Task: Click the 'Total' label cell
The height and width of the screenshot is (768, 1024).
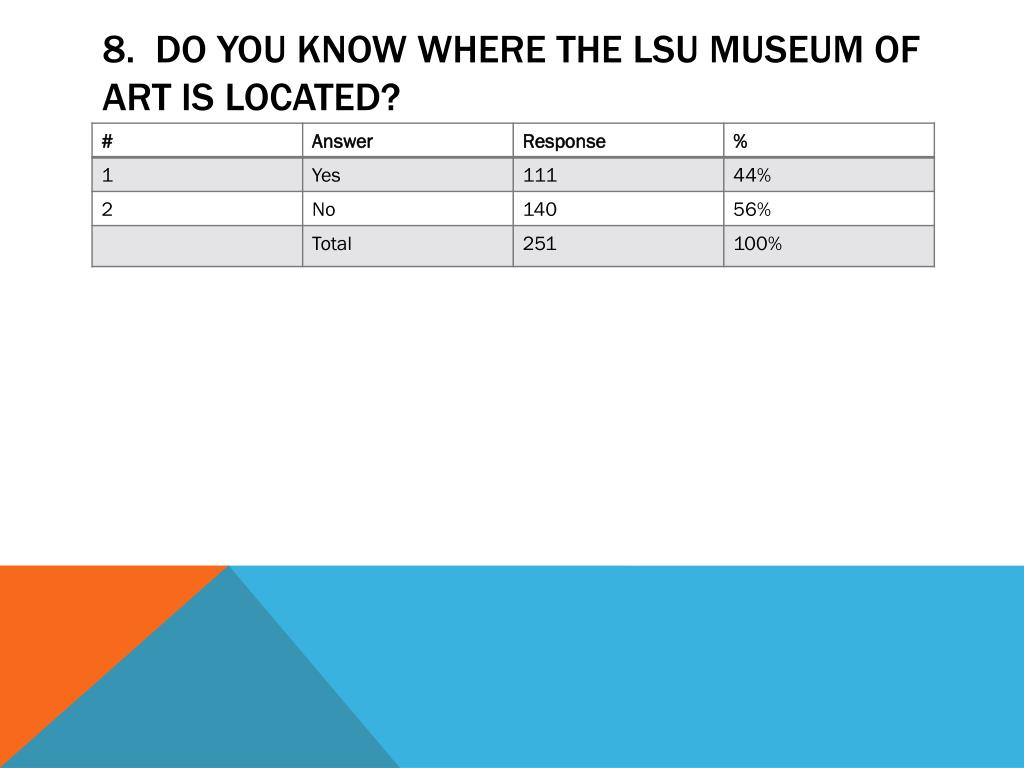Action: click(x=408, y=246)
